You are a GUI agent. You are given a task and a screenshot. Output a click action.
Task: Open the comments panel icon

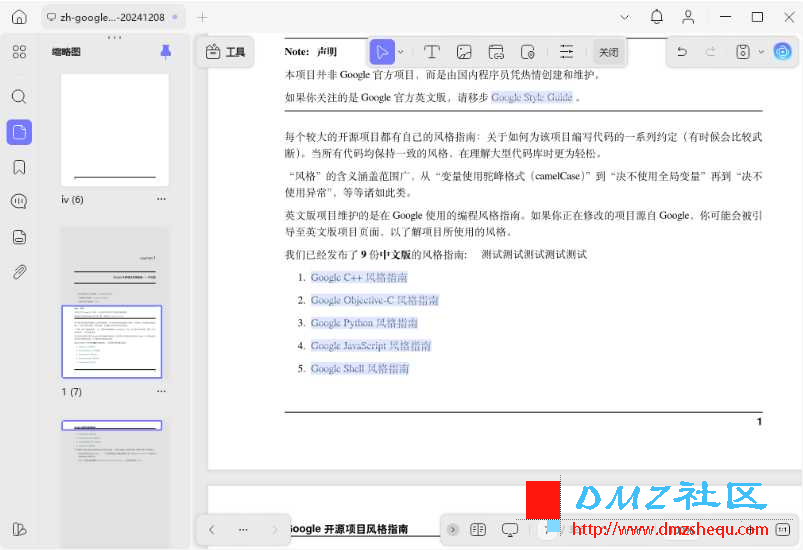click(x=19, y=201)
